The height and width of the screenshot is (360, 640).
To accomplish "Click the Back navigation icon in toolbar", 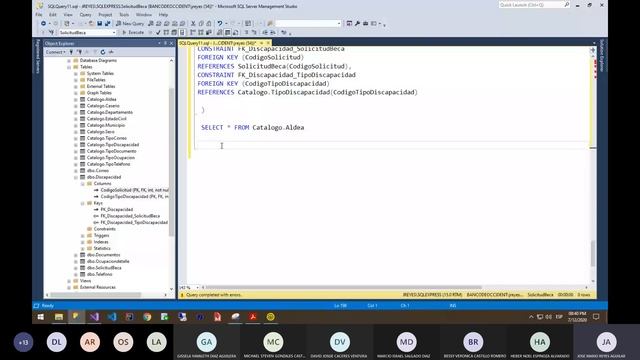I will point(43,24).
